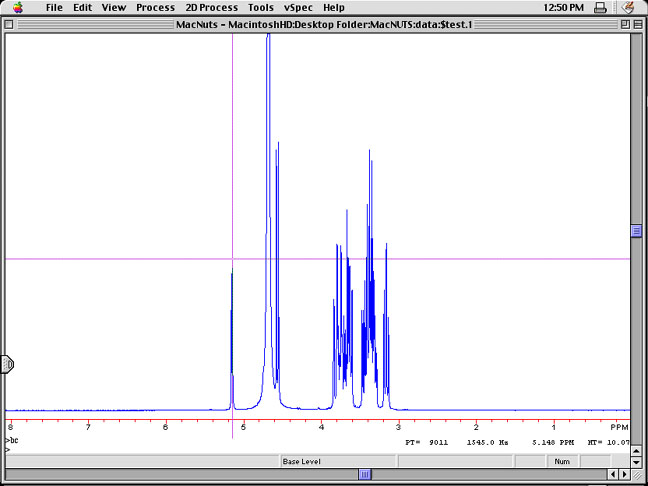Open the Apple menu
648x486 pixels.
coord(13,7)
